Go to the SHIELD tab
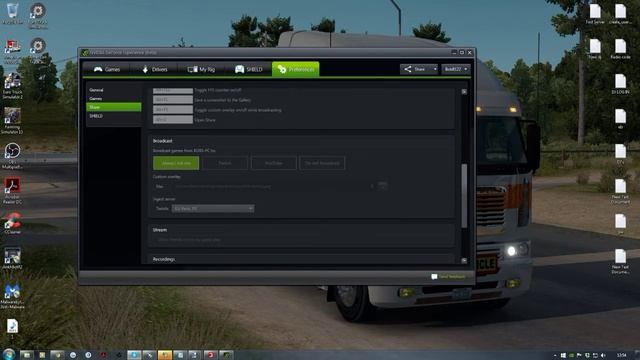Viewport: 640px width, 360px height. 248,69
